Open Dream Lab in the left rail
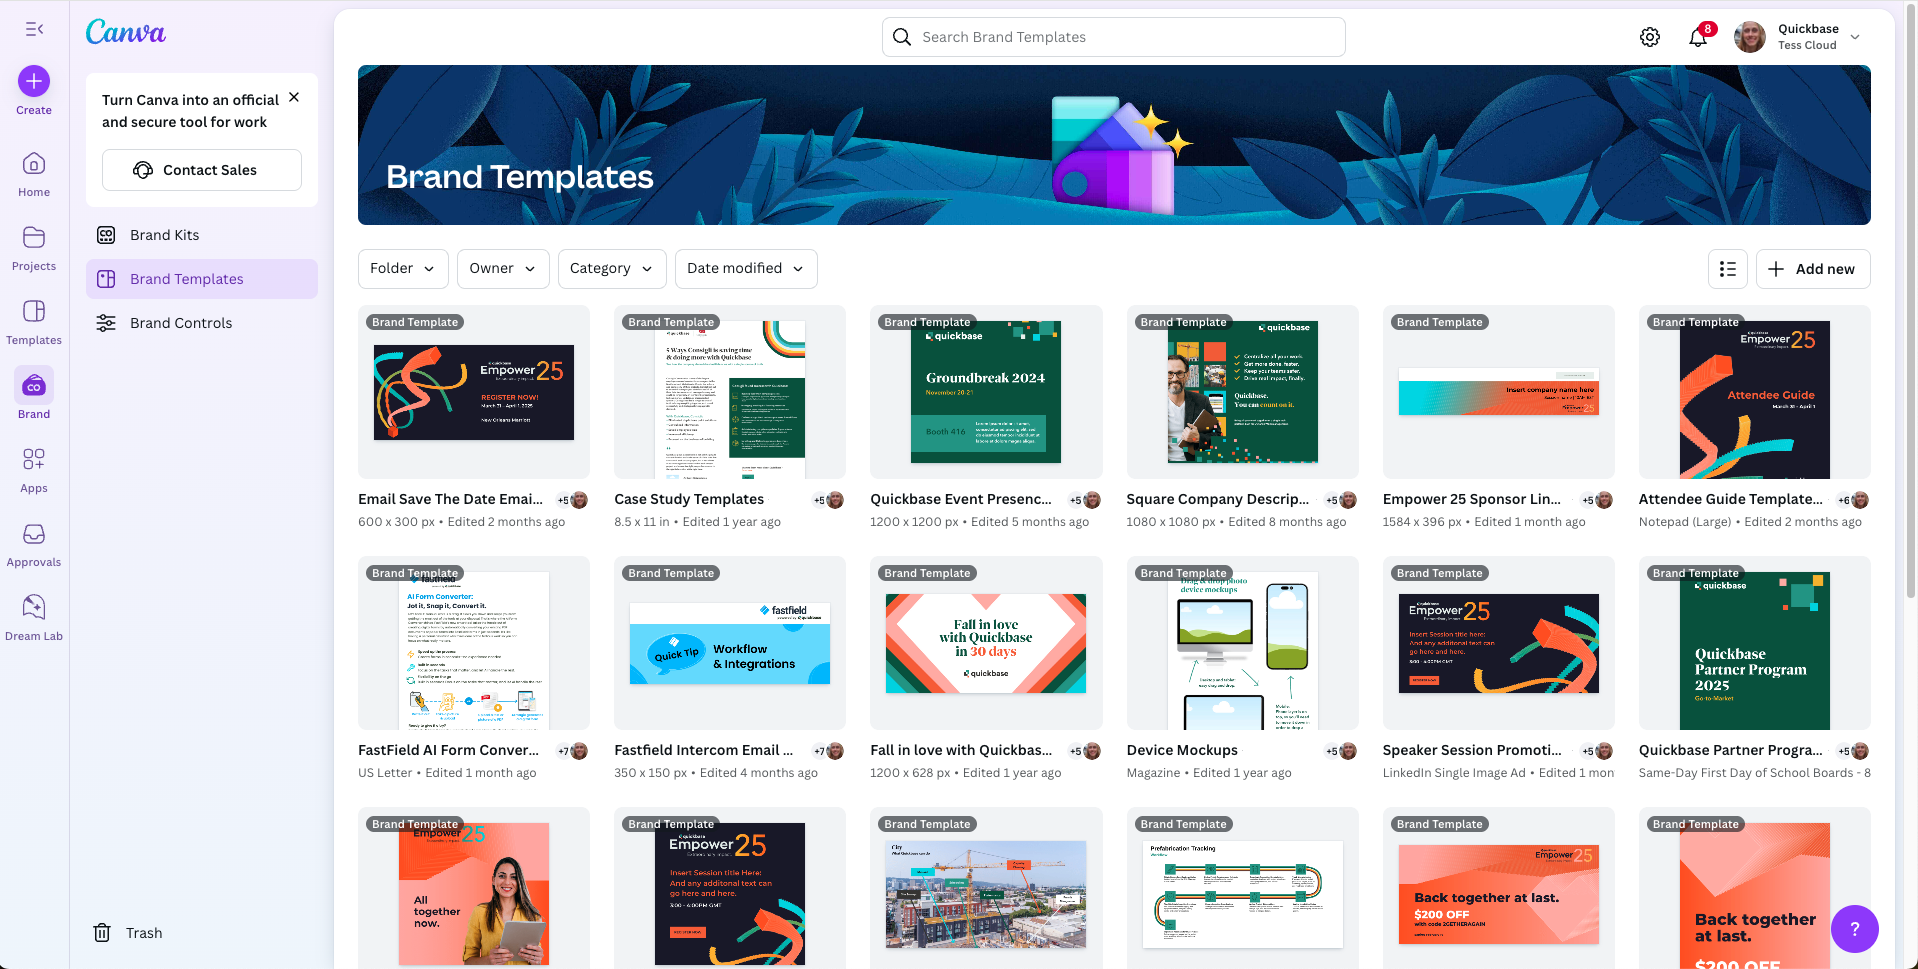The width and height of the screenshot is (1918, 969). coord(34,618)
